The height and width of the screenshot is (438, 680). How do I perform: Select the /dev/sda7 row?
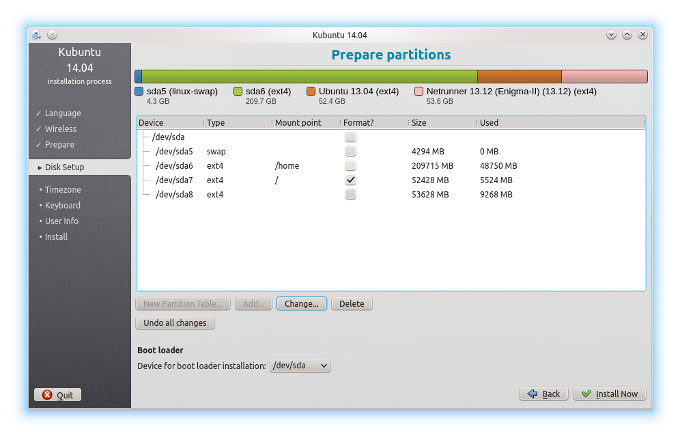click(391, 180)
